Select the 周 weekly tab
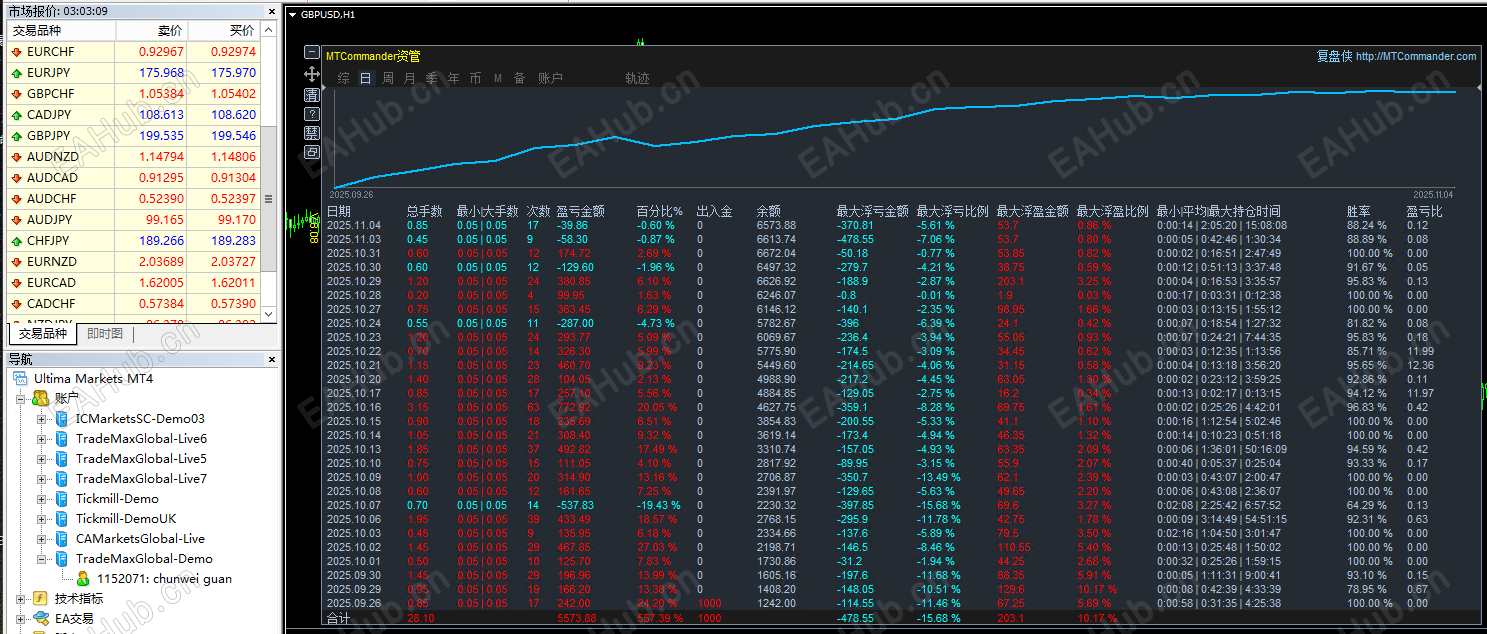This screenshot has height=634, width=1487. point(388,78)
